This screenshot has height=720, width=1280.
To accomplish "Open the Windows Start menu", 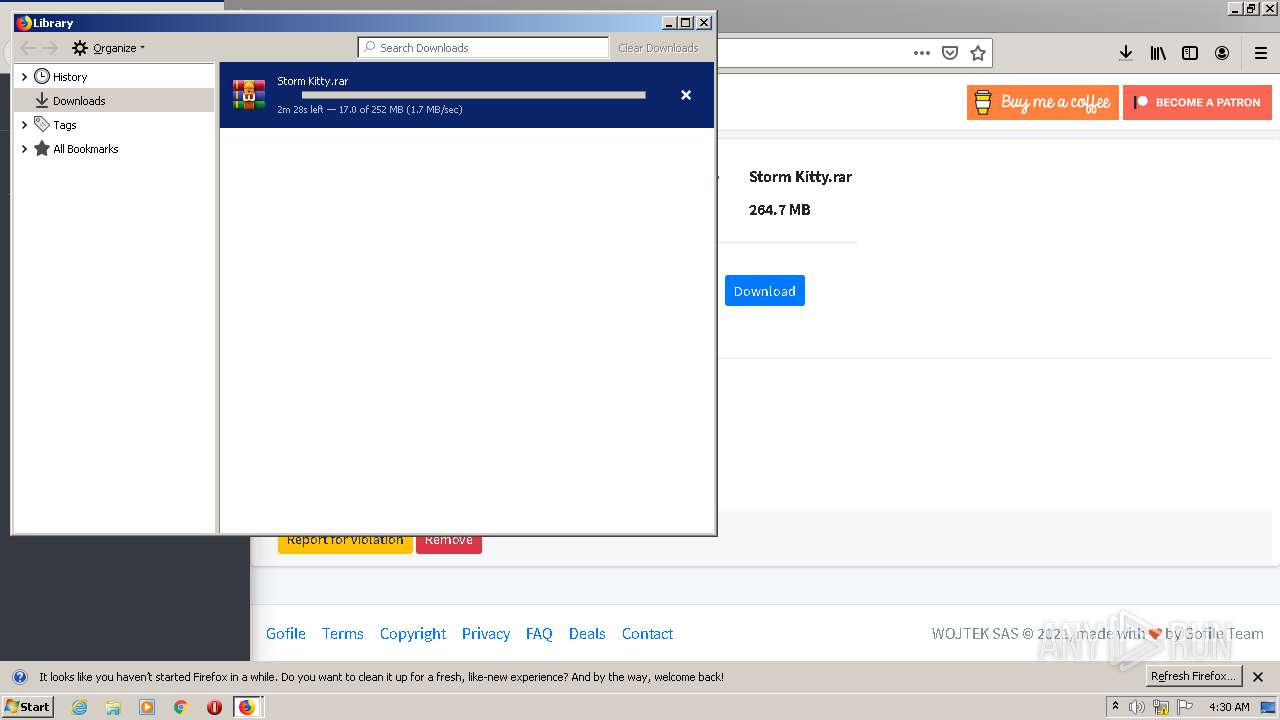I will [27, 707].
